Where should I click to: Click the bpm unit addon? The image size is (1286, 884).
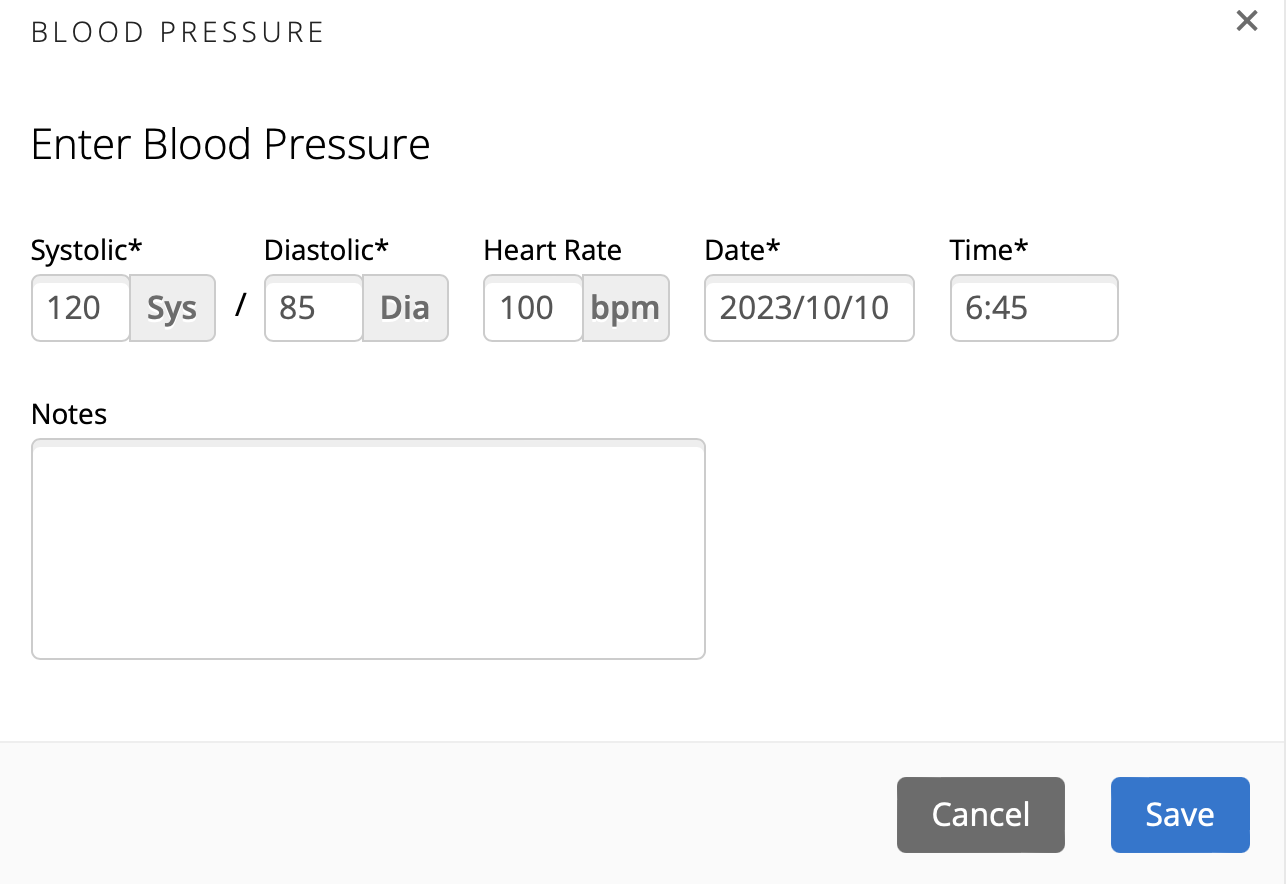(625, 308)
